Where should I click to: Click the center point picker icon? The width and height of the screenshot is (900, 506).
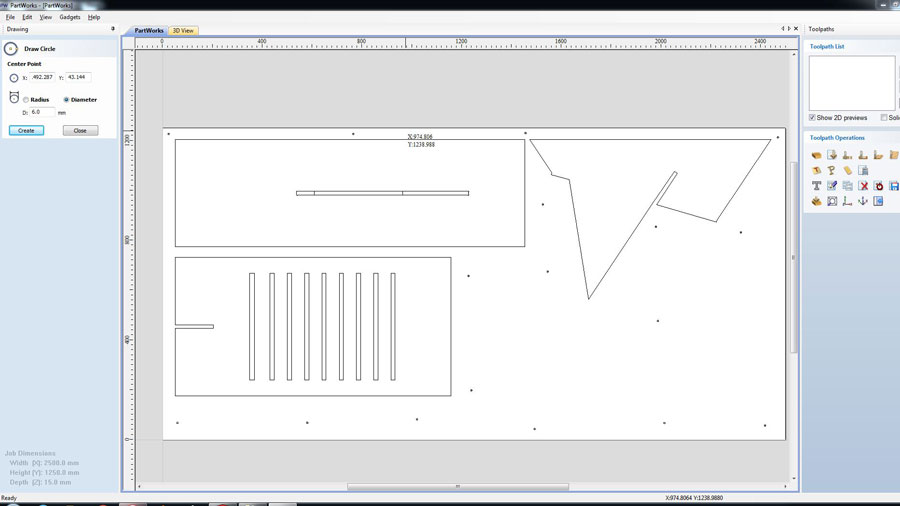coord(14,78)
